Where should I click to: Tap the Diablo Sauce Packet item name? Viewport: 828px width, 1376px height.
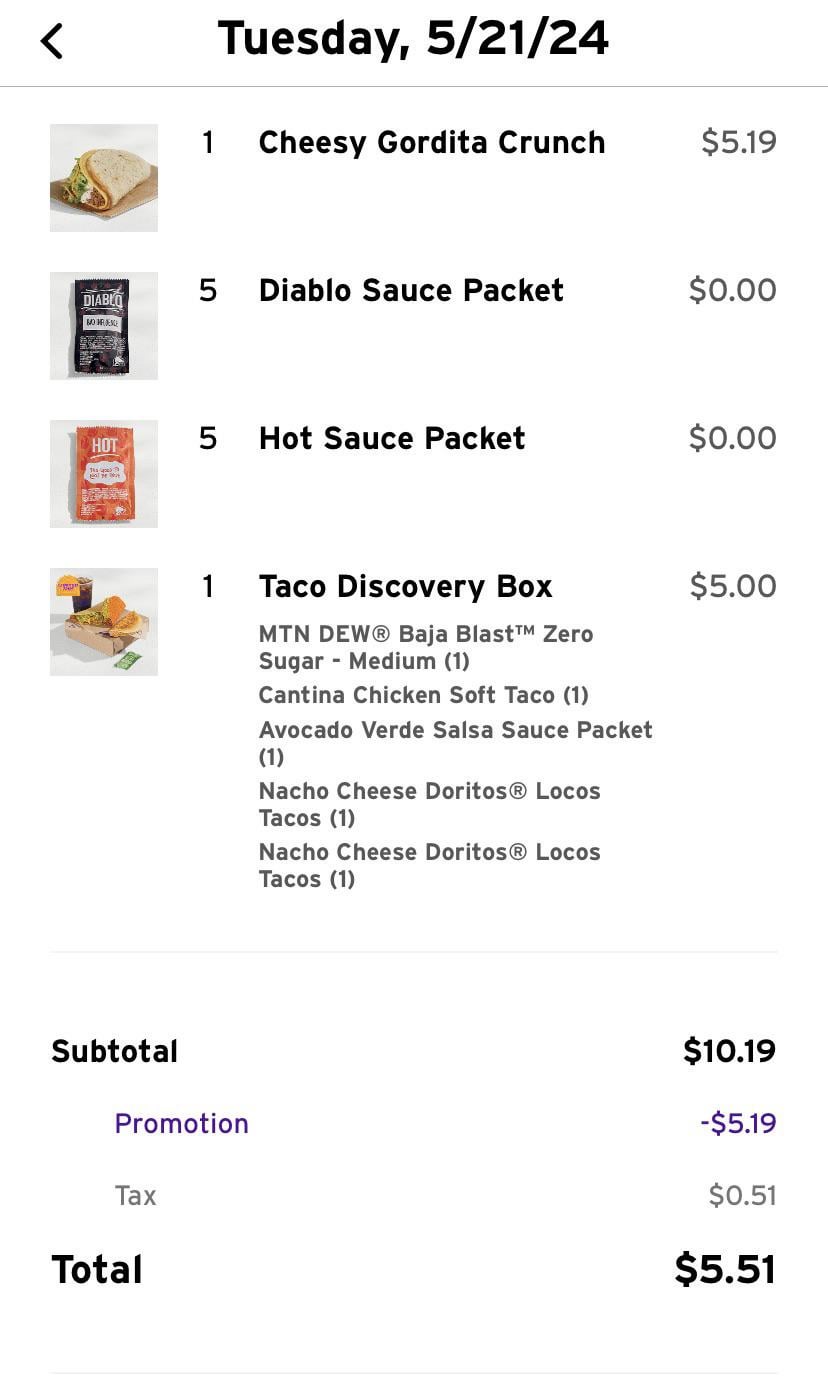(411, 291)
